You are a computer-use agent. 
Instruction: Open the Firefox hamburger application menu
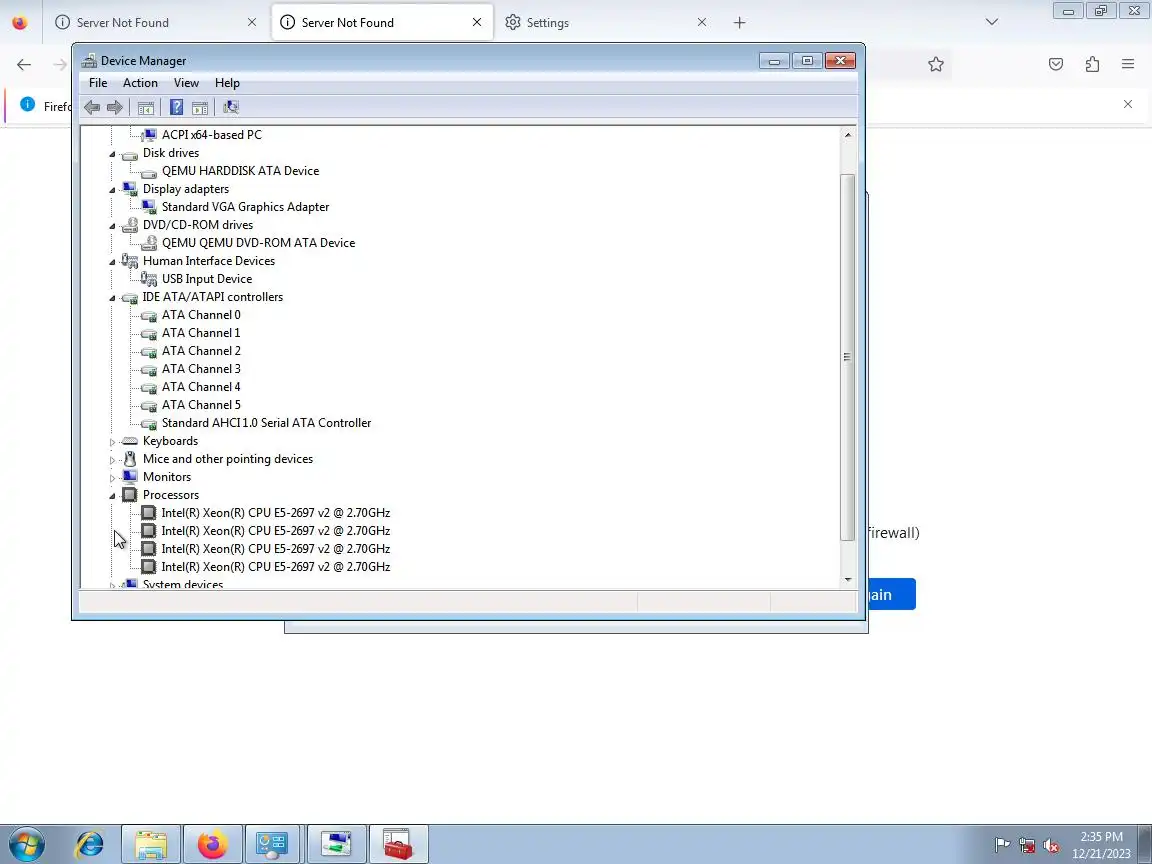1128,65
